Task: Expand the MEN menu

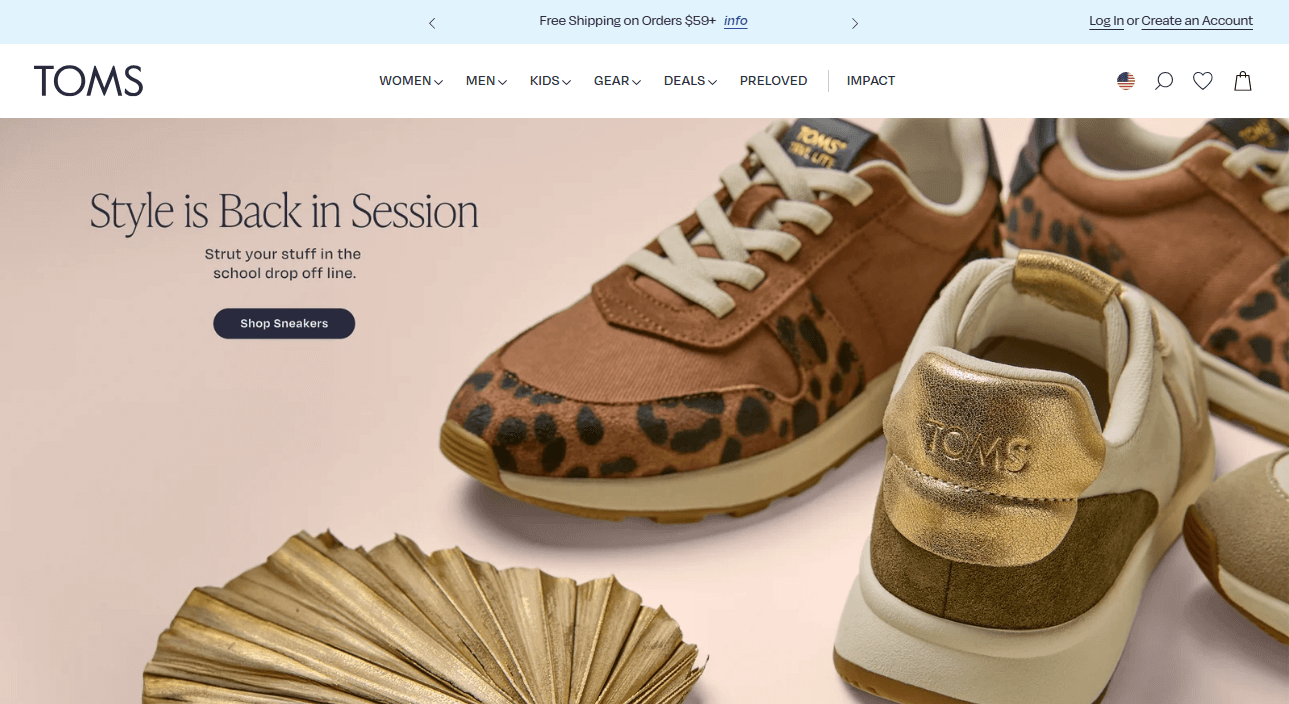Action: pos(487,81)
